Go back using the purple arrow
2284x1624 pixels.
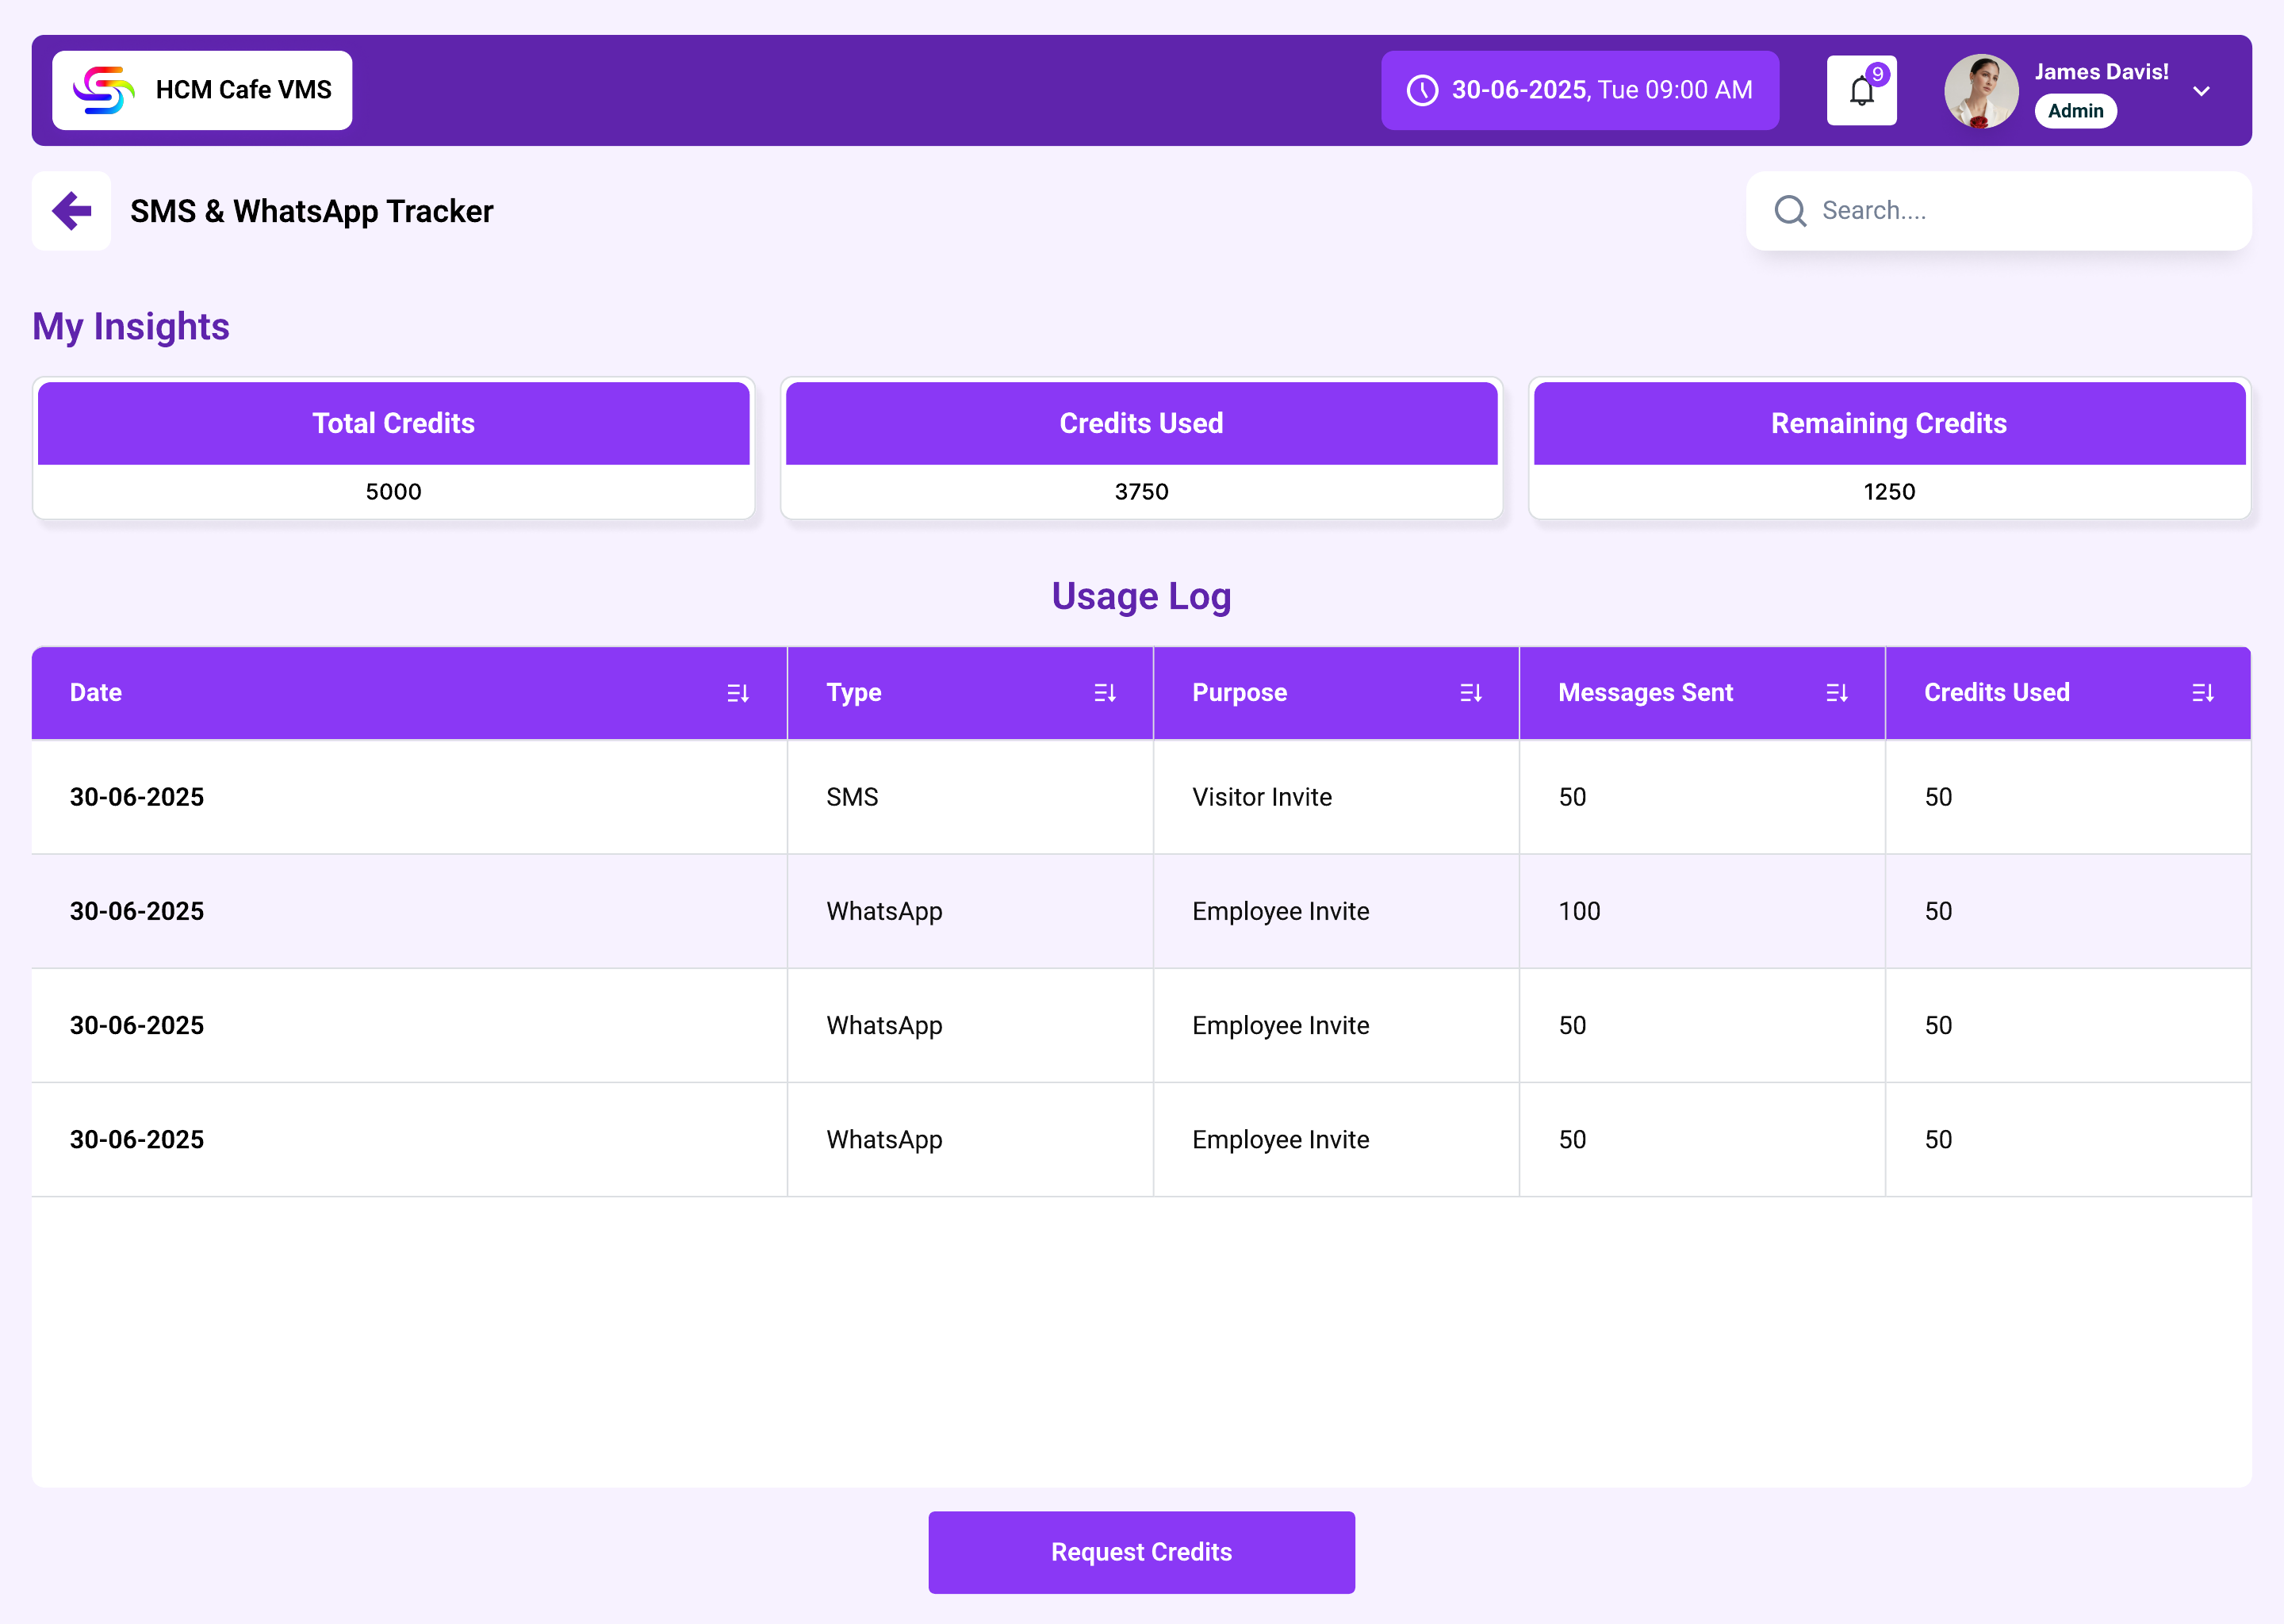tap(71, 211)
